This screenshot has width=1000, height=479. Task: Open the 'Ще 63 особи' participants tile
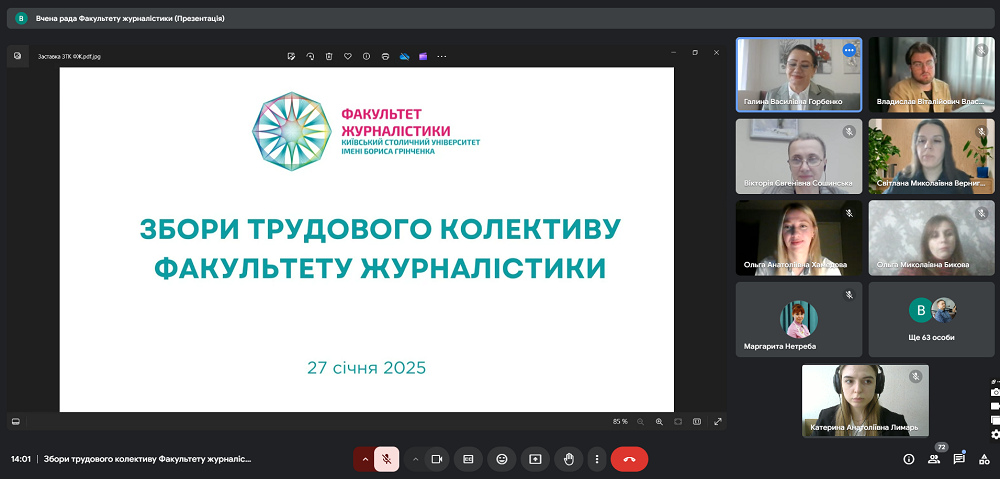[931, 319]
